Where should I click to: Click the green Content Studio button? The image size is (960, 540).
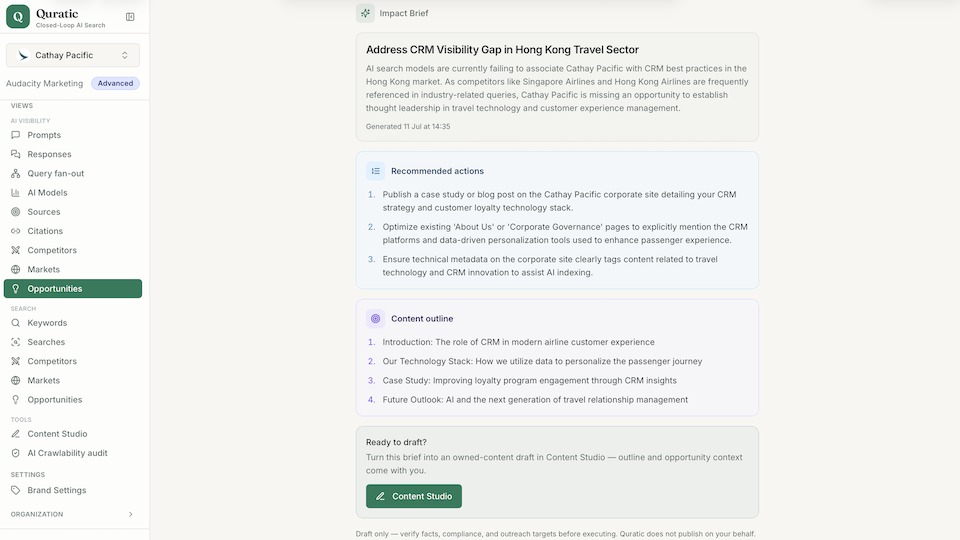point(414,496)
